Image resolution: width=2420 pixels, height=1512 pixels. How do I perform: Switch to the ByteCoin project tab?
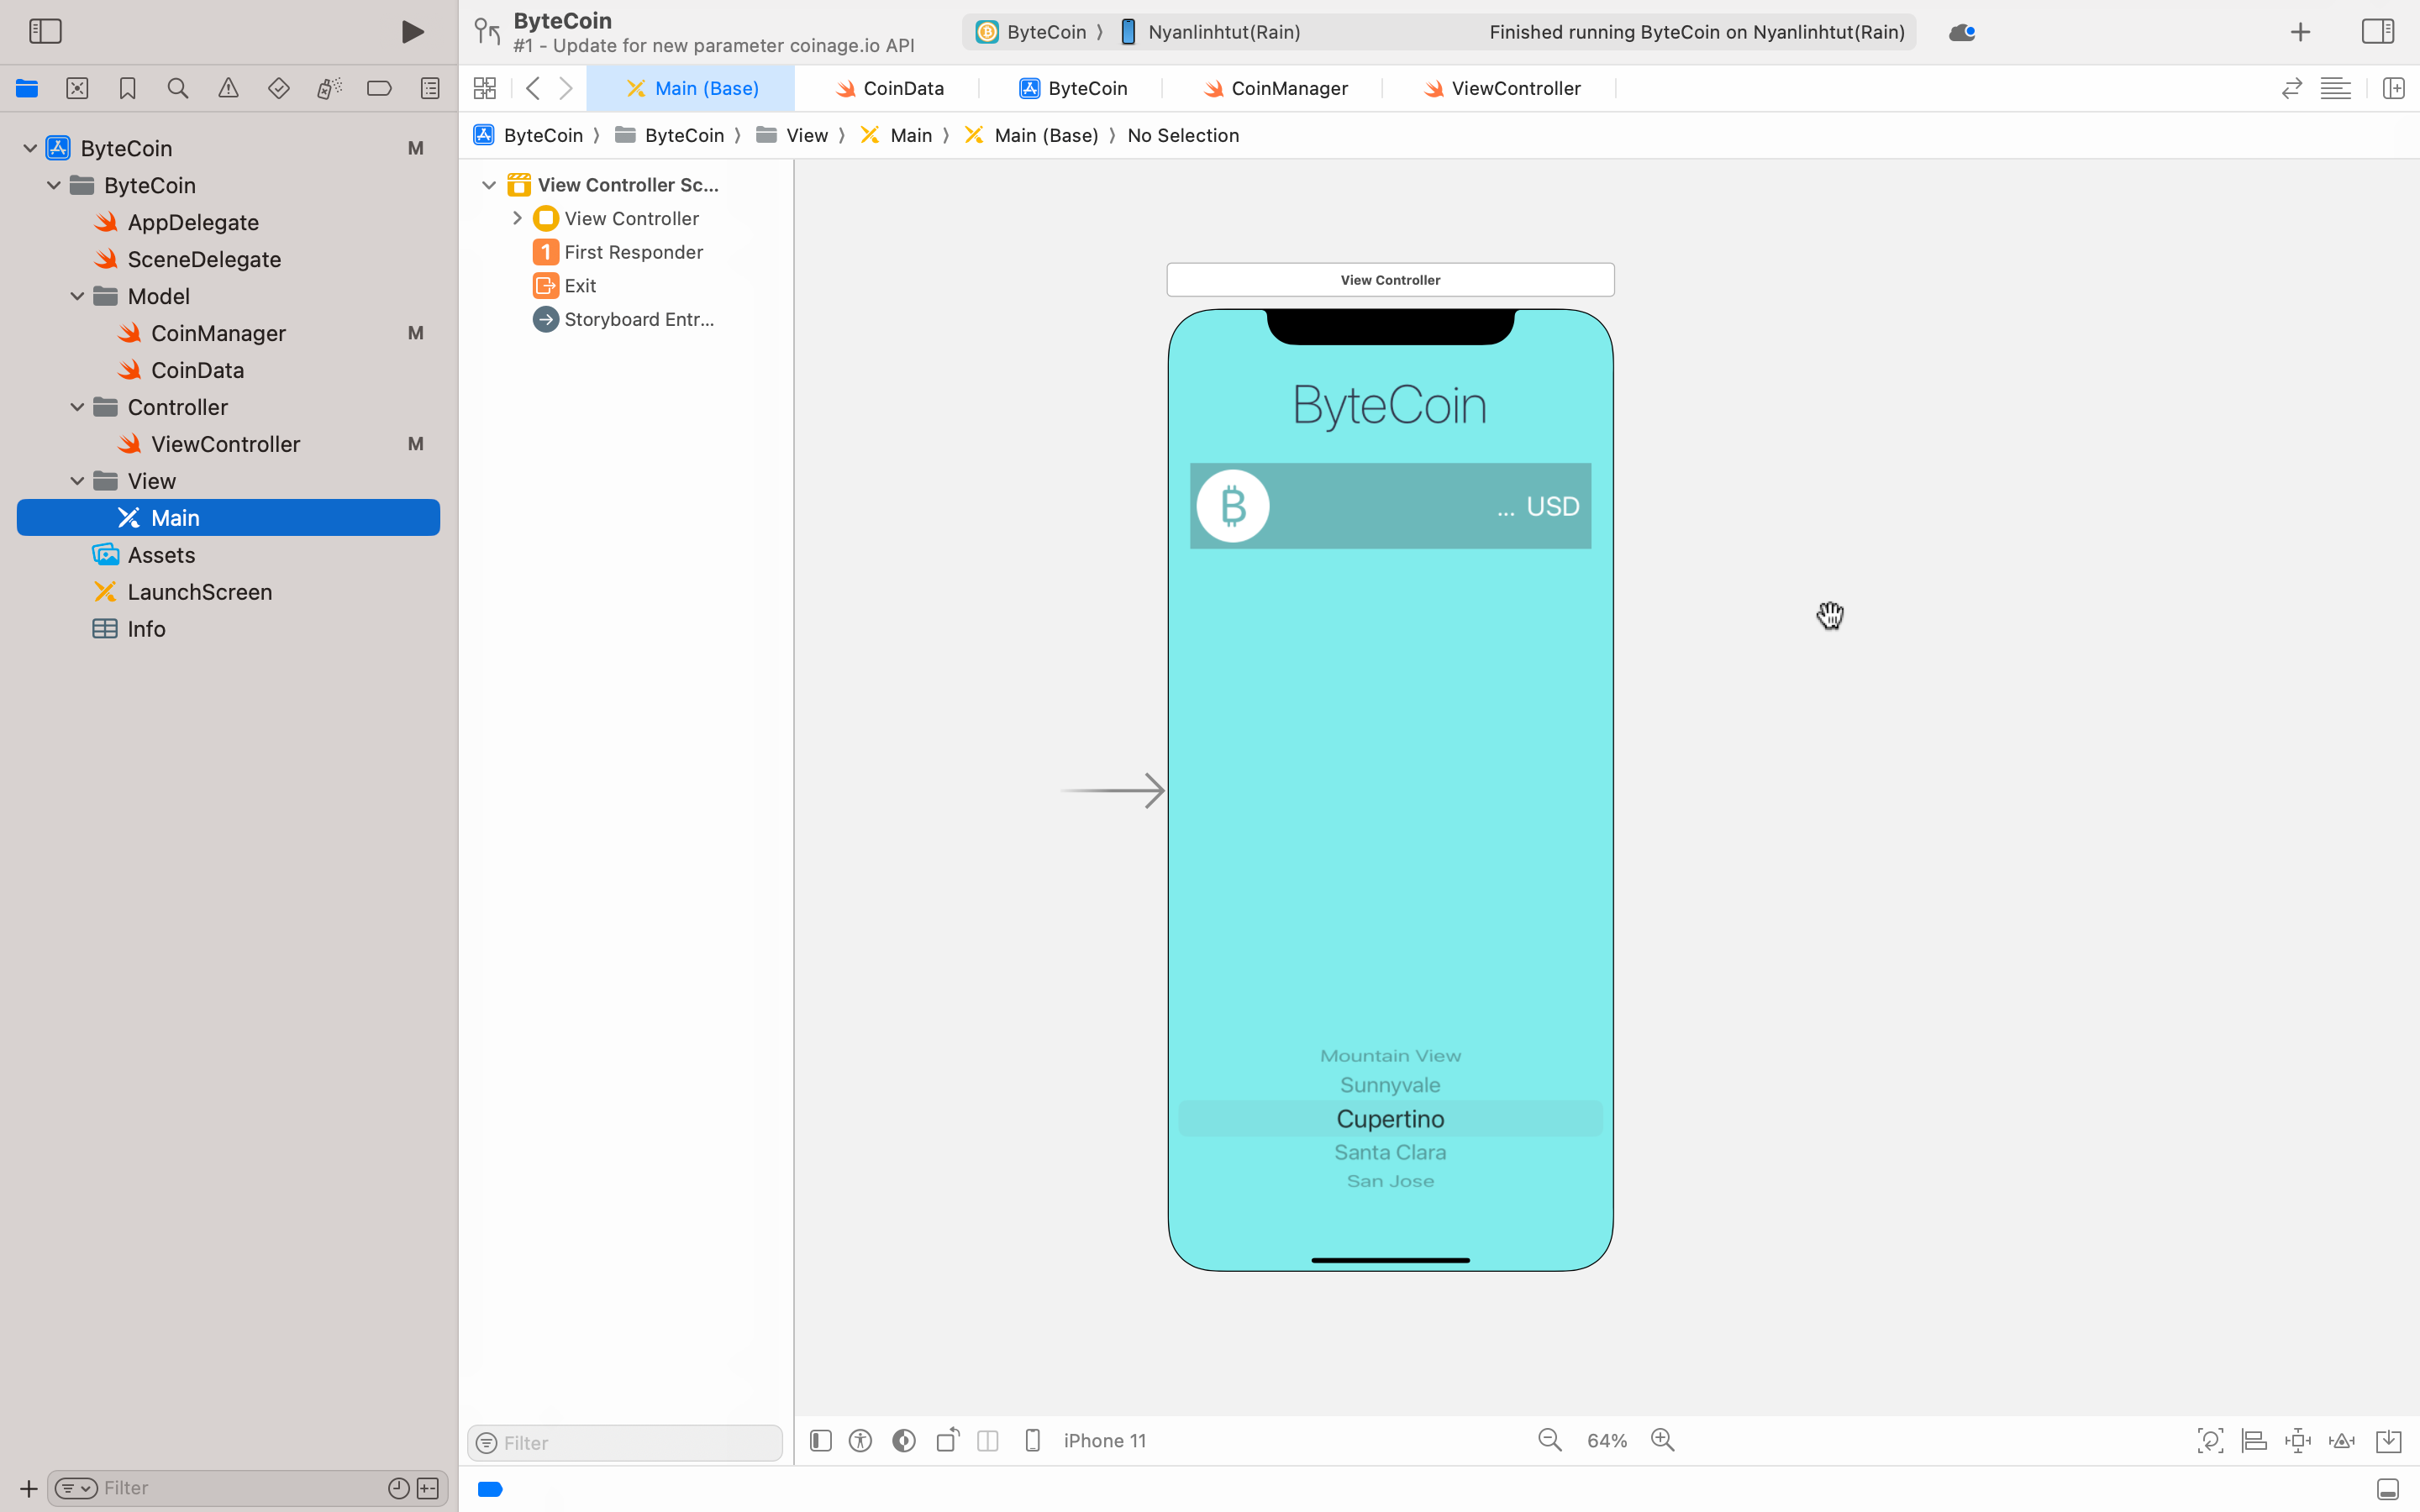tap(1072, 88)
